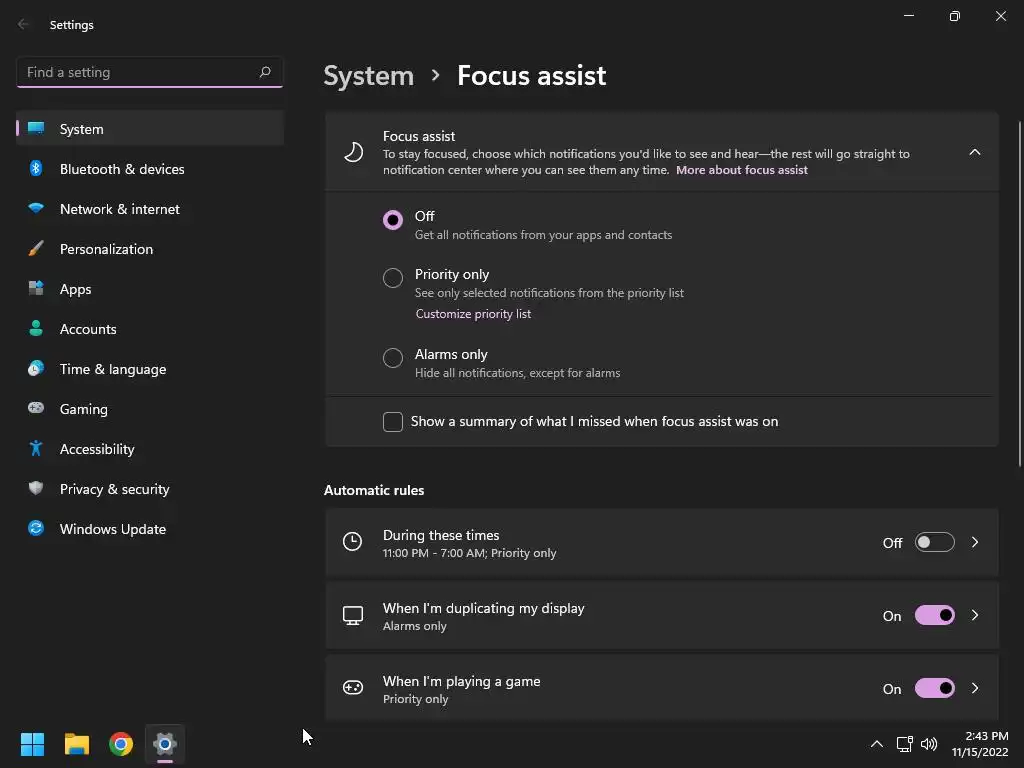Select the Alarms only radio button
Image resolution: width=1024 pixels, height=768 pixels.
coord(393,358)
